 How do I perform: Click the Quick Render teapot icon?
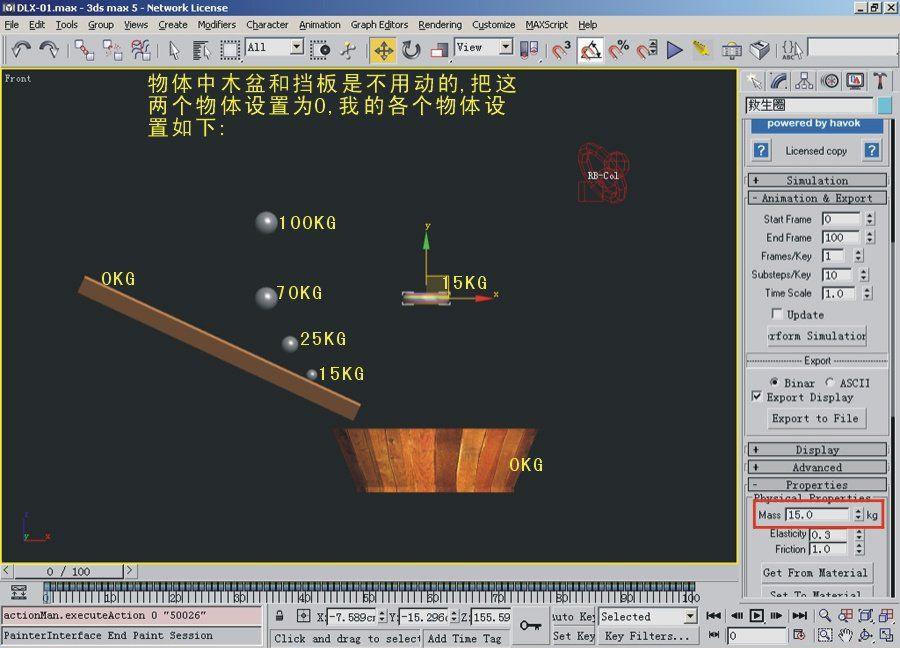[x=760, y=49]
